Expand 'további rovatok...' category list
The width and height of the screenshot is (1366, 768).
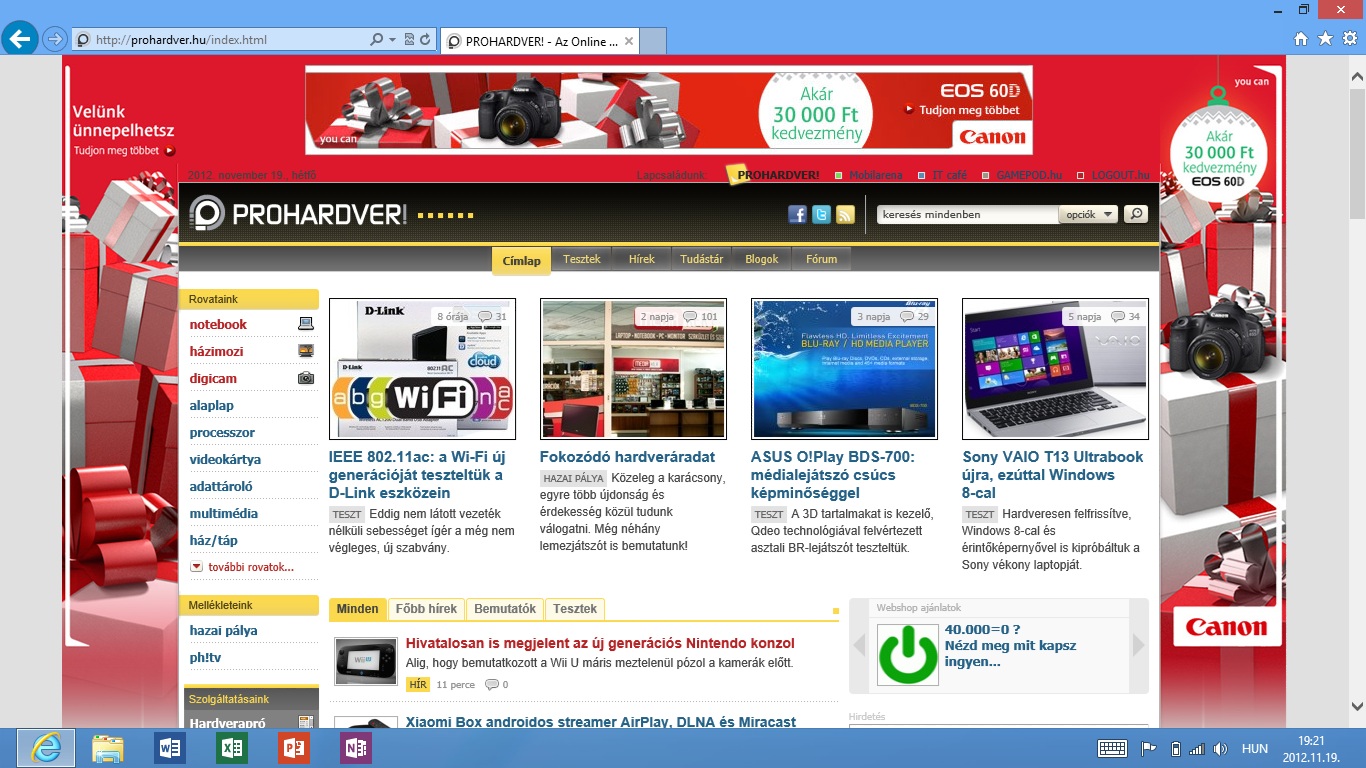242,567
